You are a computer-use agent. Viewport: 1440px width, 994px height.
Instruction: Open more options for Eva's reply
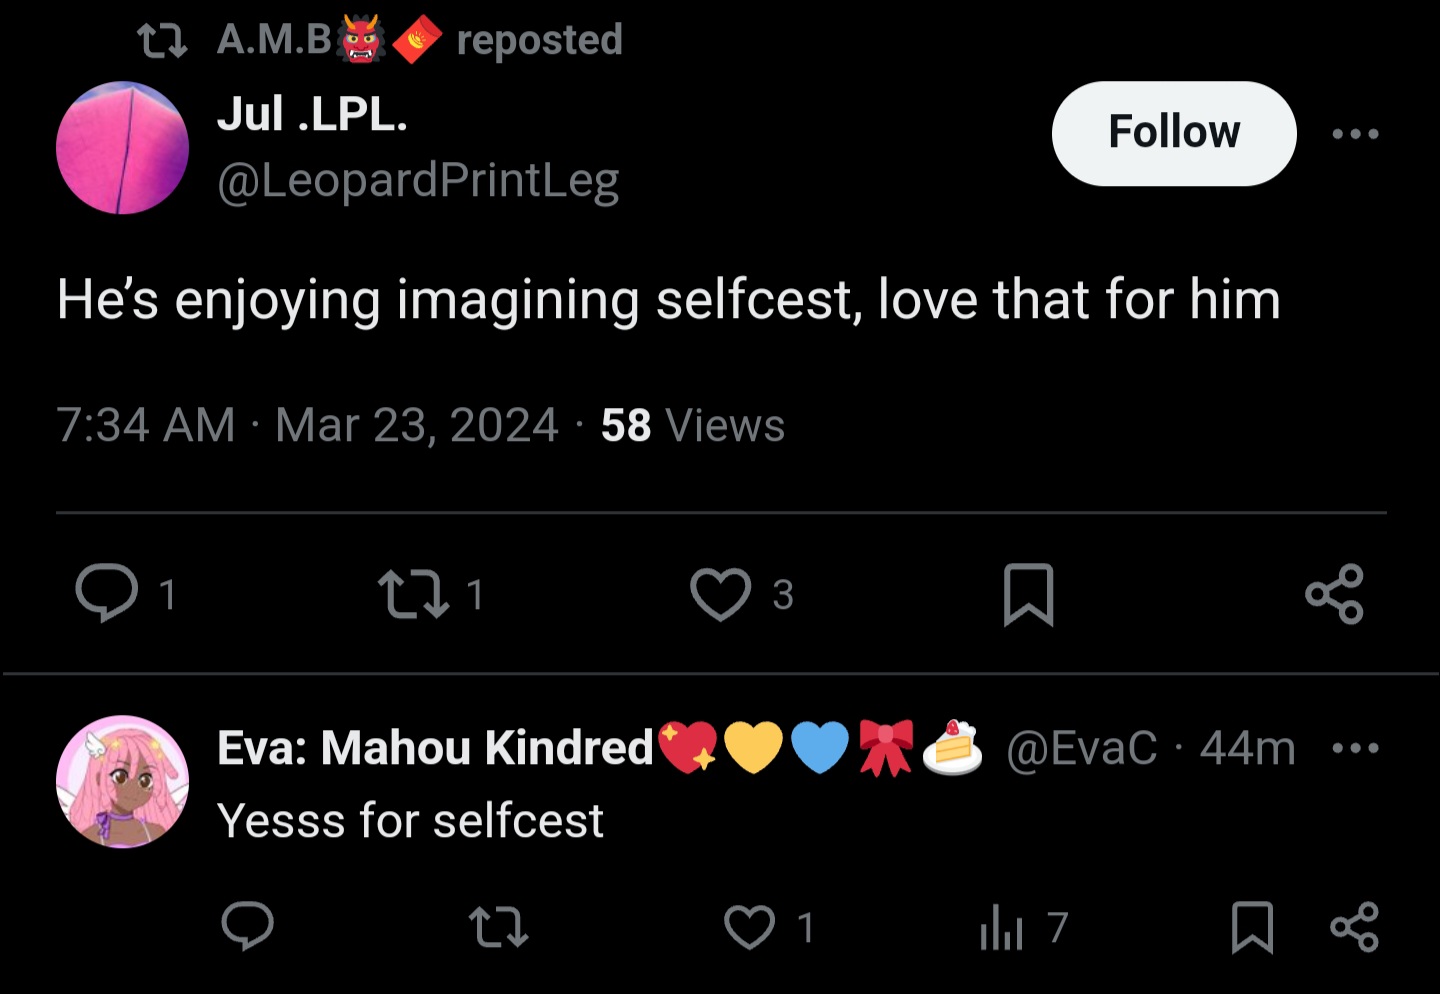point(1356,748)
